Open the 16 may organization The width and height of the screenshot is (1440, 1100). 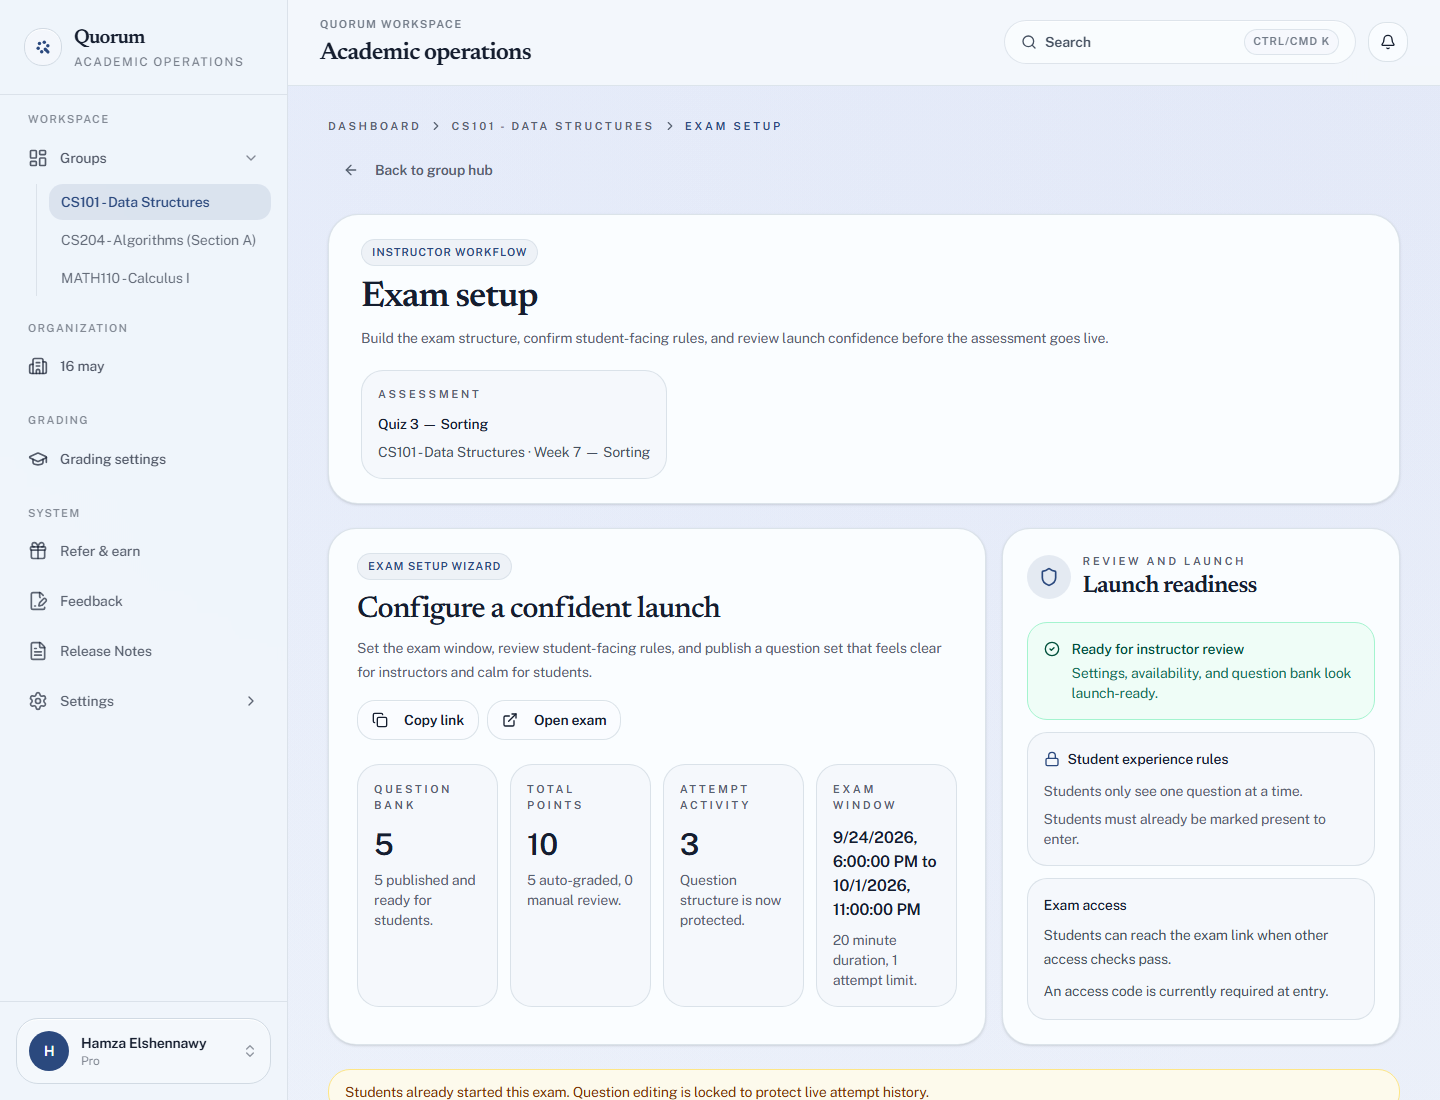click(144, 366)
